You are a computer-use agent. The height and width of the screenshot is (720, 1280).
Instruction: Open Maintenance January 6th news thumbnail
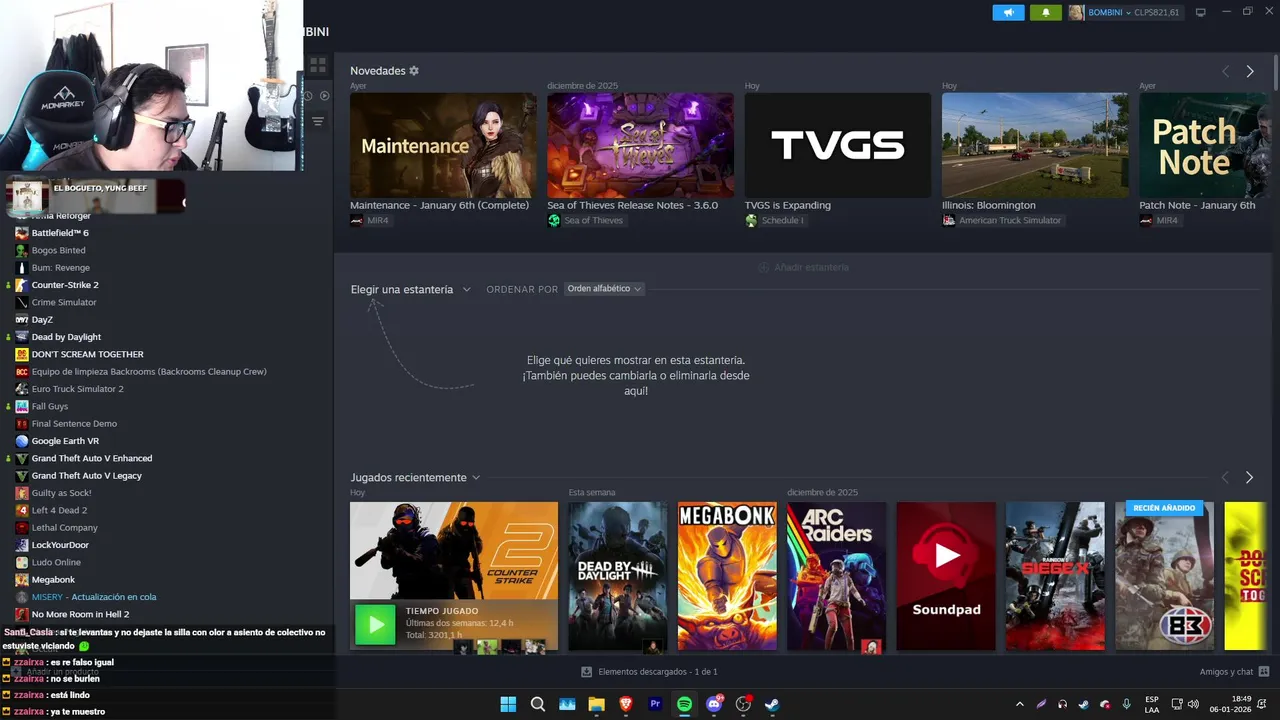click(x=443, y=145)
